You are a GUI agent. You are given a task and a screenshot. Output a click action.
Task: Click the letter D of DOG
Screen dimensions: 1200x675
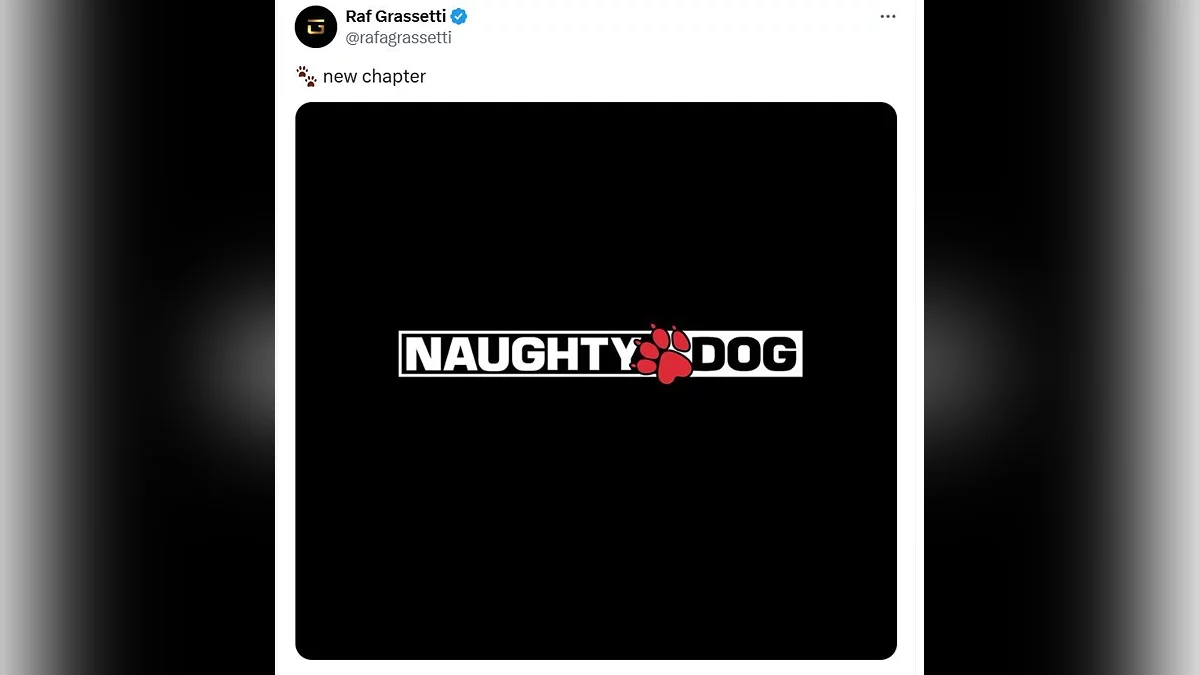710,354
